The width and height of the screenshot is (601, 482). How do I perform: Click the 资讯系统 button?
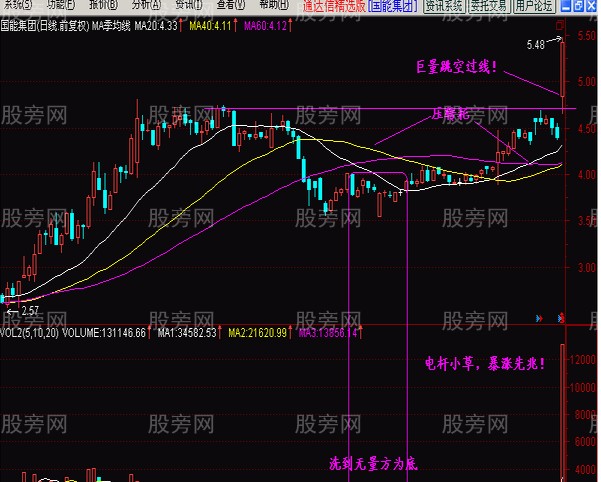point(444,5)
